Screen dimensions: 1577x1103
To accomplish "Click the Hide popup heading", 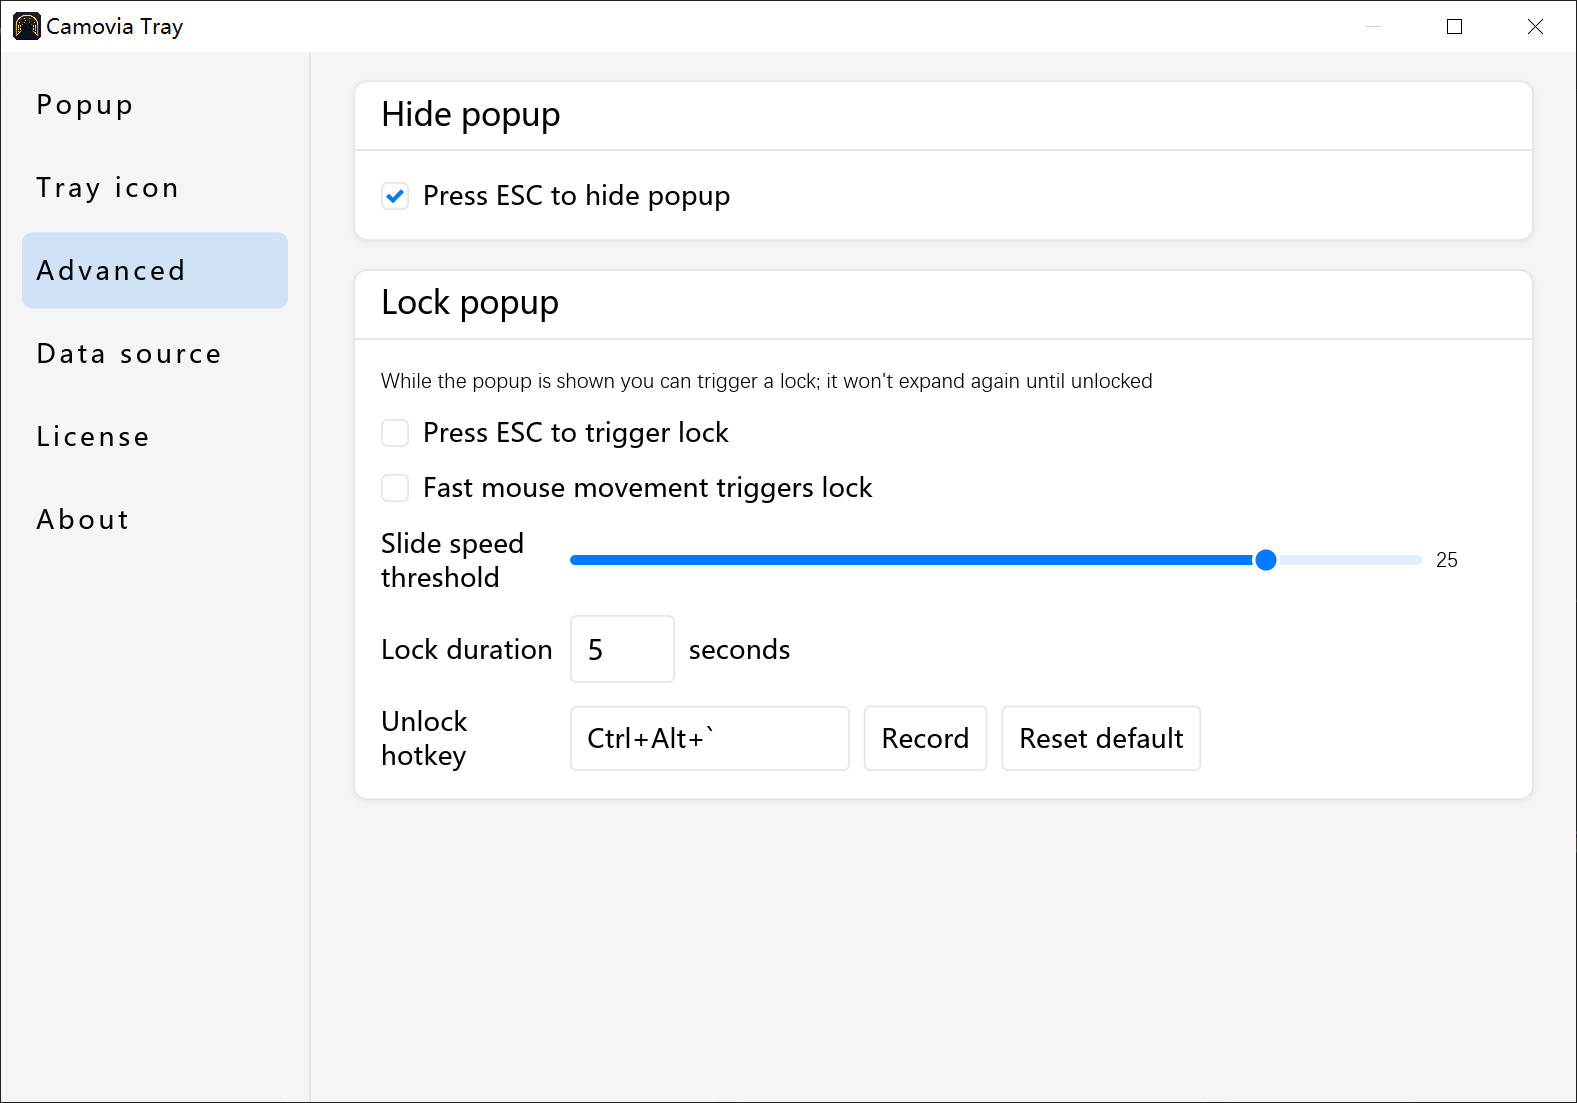I will [x=471, y=115].
